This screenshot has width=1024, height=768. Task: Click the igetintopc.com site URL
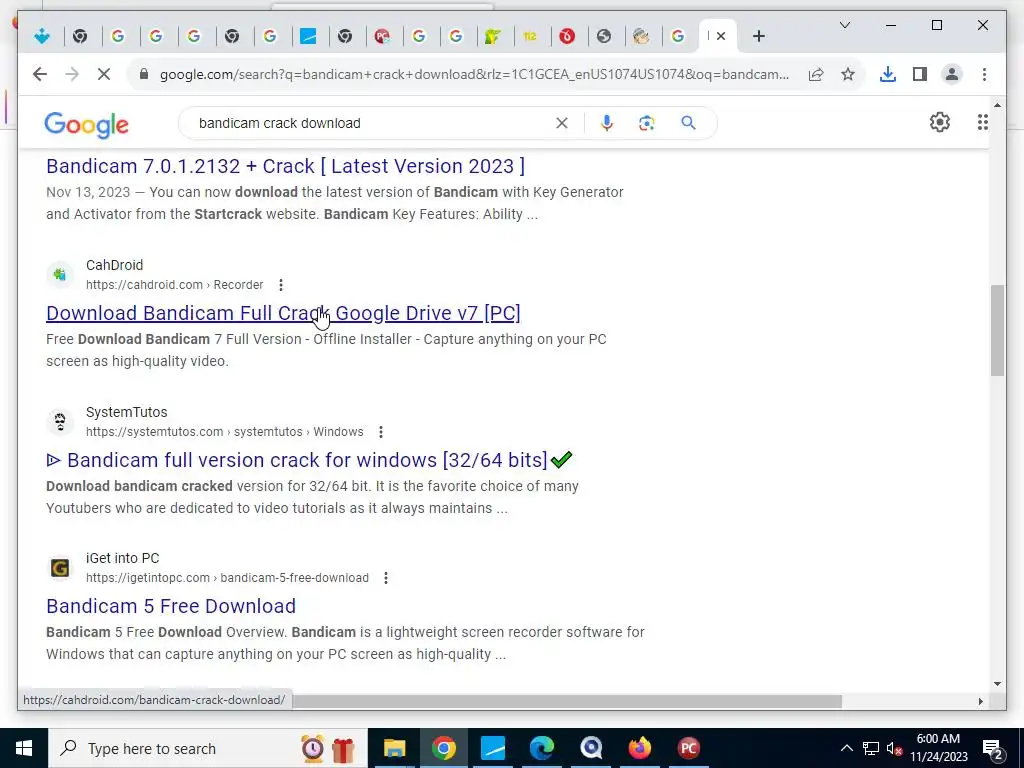point(227,578)
